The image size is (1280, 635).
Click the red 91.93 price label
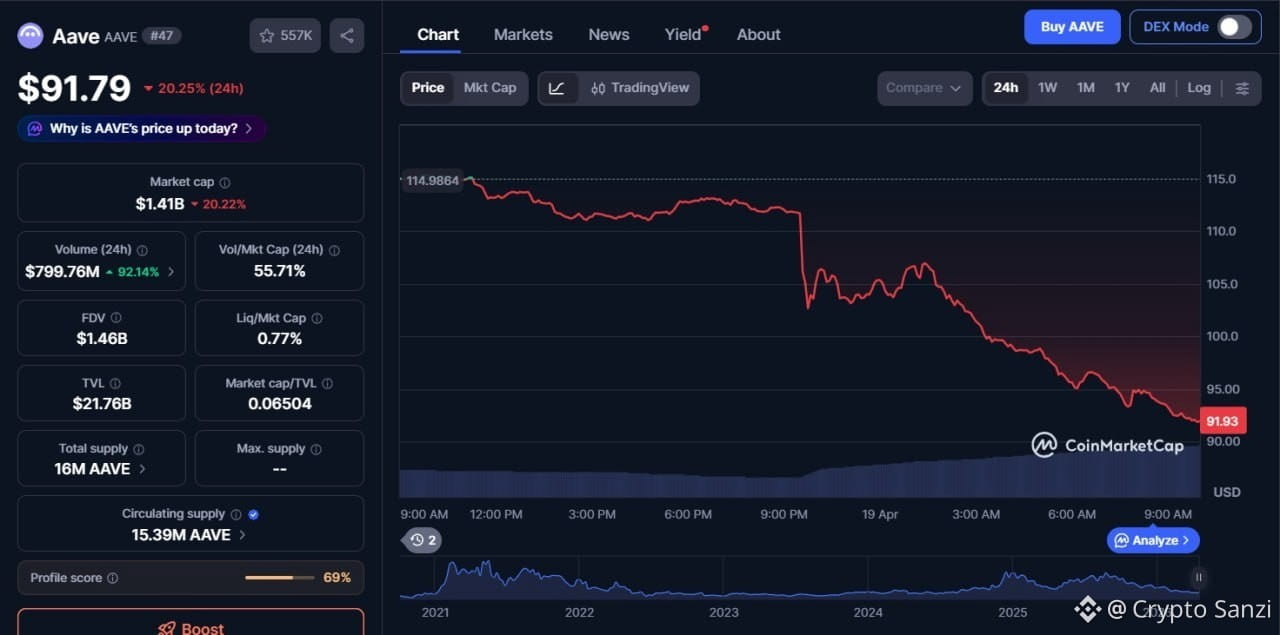pos(1222,421)
